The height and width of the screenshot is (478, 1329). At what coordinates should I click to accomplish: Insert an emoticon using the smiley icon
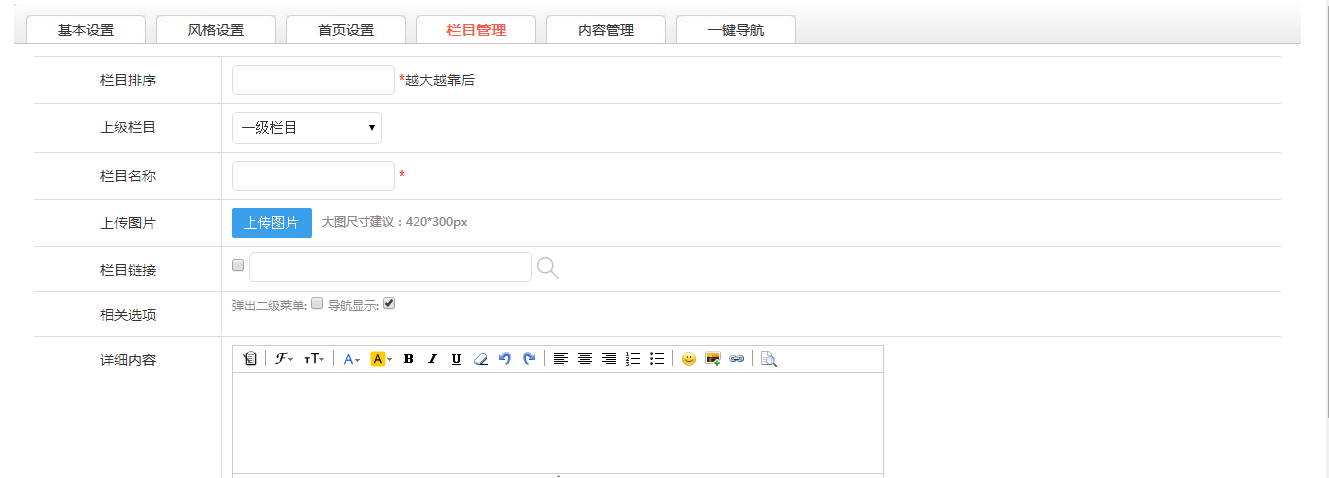688,359
